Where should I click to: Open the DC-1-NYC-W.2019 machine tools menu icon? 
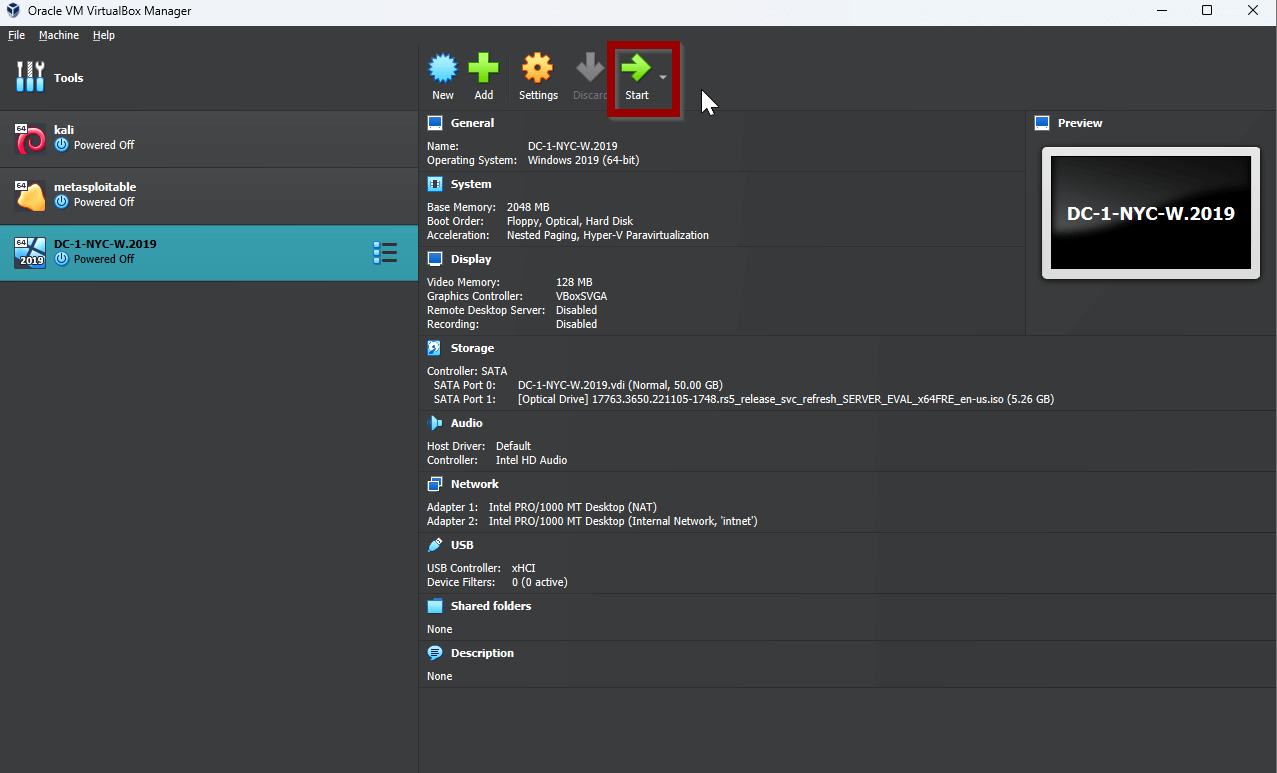[x=385, y=253]
